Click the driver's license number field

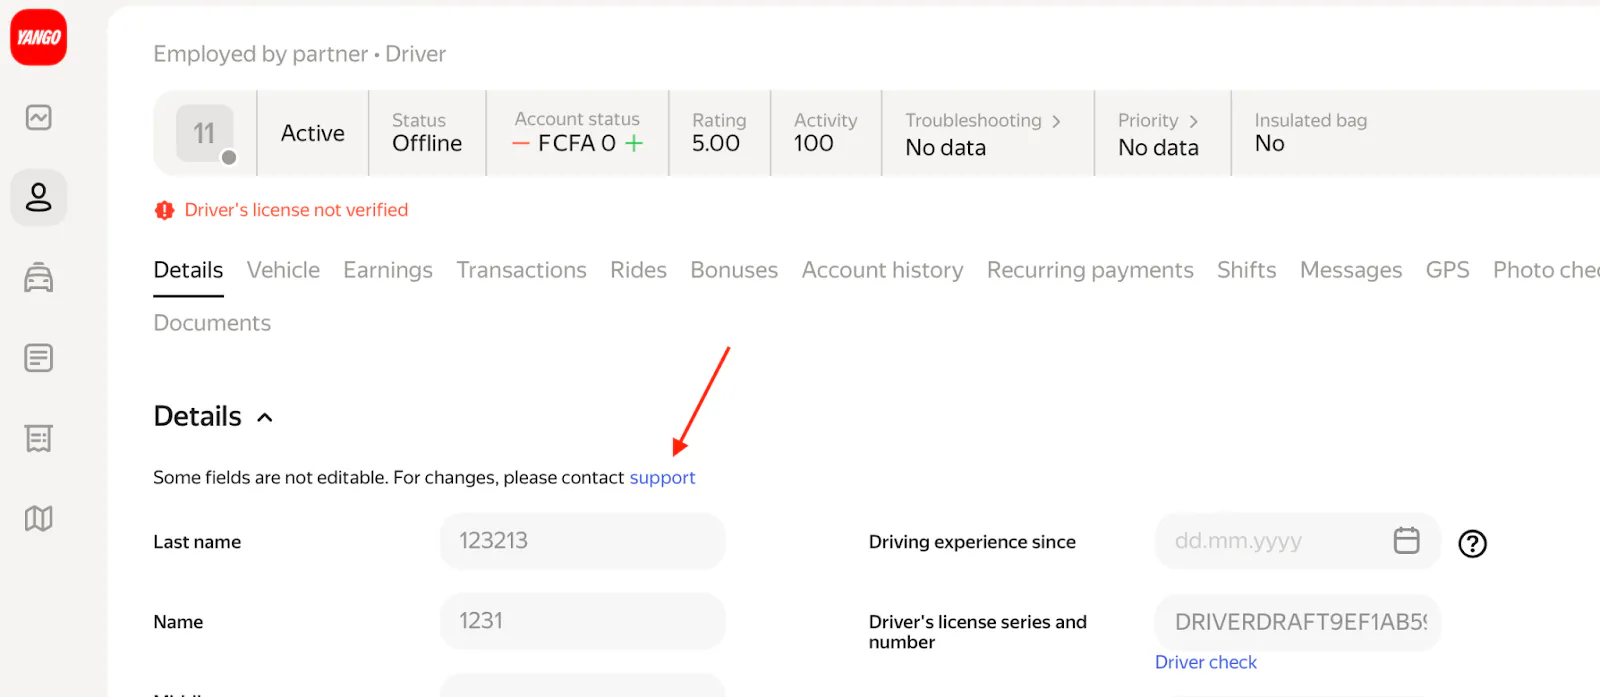[x=1297, y=622]
